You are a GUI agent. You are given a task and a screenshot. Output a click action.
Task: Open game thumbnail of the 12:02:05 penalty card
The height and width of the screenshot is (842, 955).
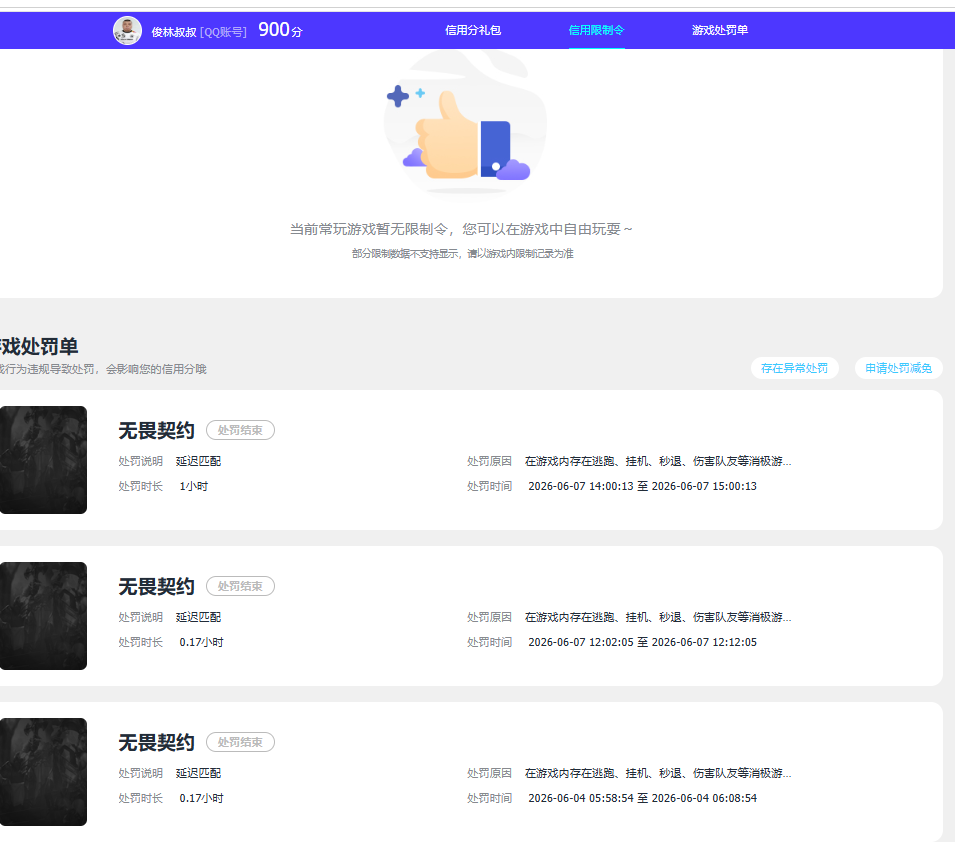click(43, 616)
